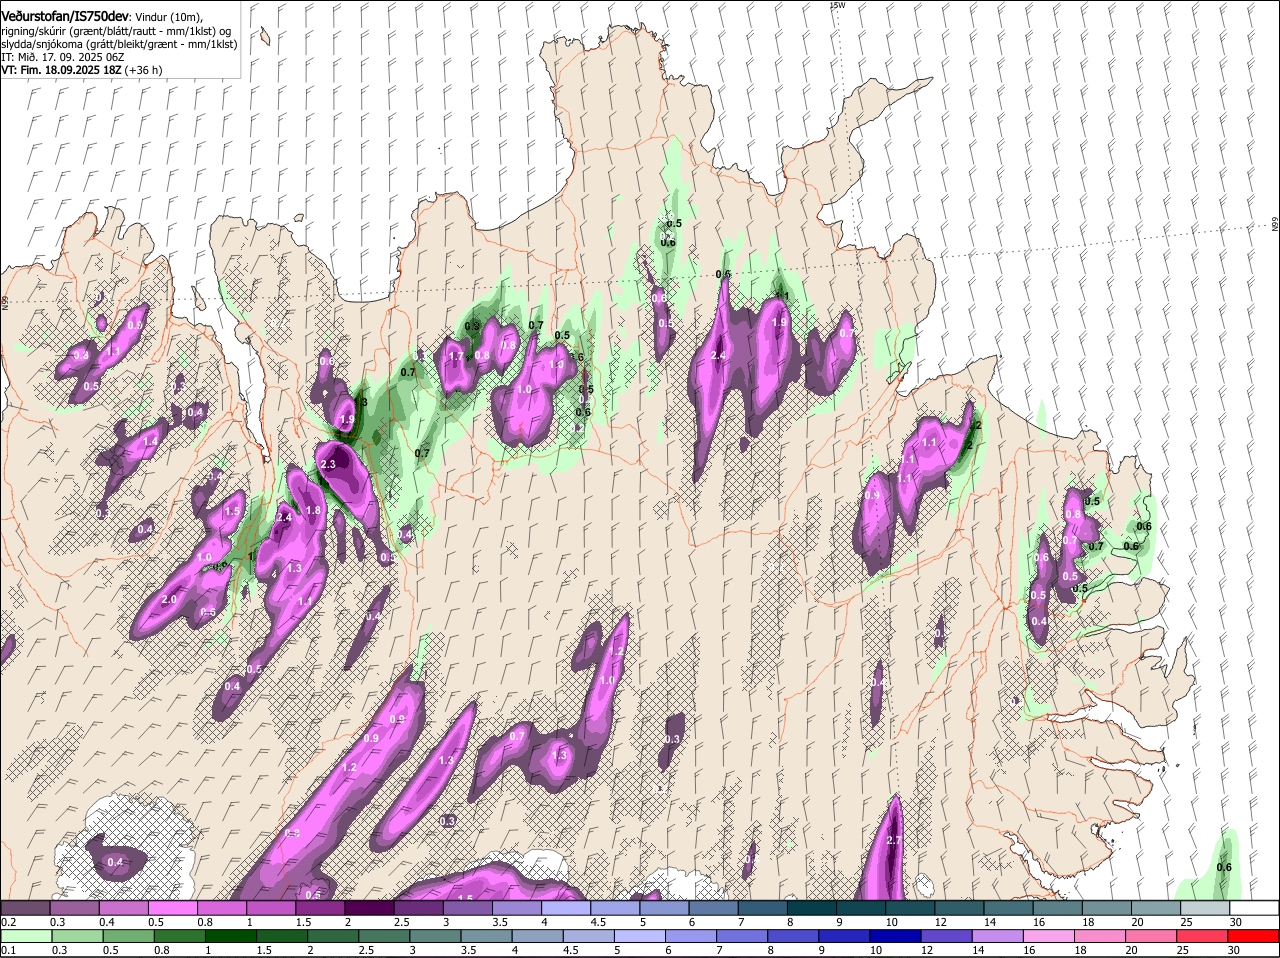Click the 'rigning/skúrir' caption line
Screen dimensions: 1280x958
click(x=115, y=31)
